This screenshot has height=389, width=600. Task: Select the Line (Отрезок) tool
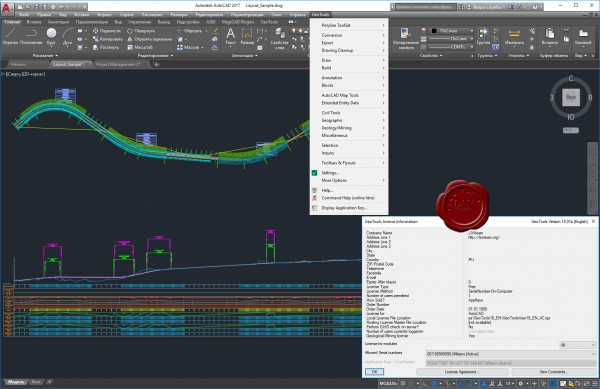pyautogui.click(x=10, y=37)
